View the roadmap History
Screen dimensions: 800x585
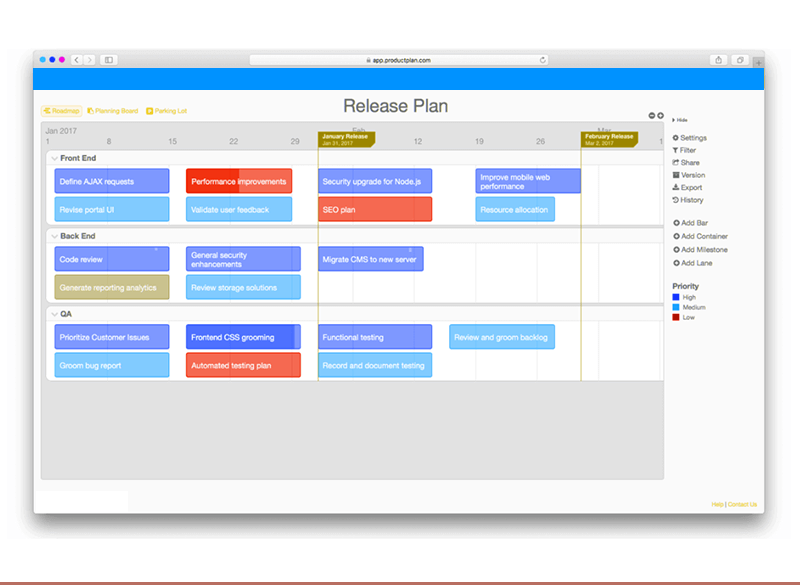pos(689,200)
